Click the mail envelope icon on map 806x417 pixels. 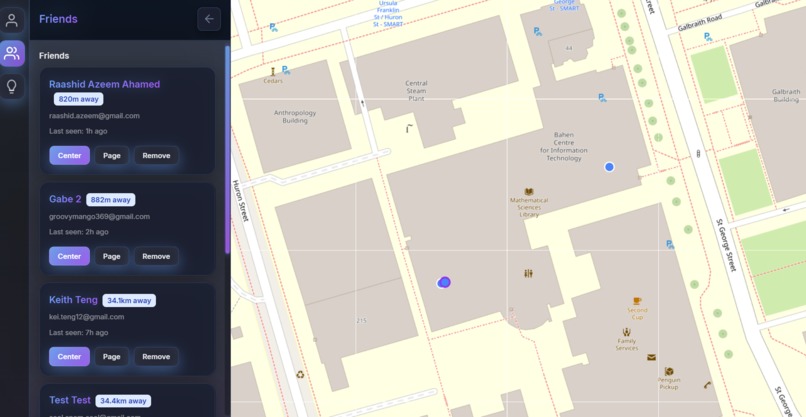[651, 357]
